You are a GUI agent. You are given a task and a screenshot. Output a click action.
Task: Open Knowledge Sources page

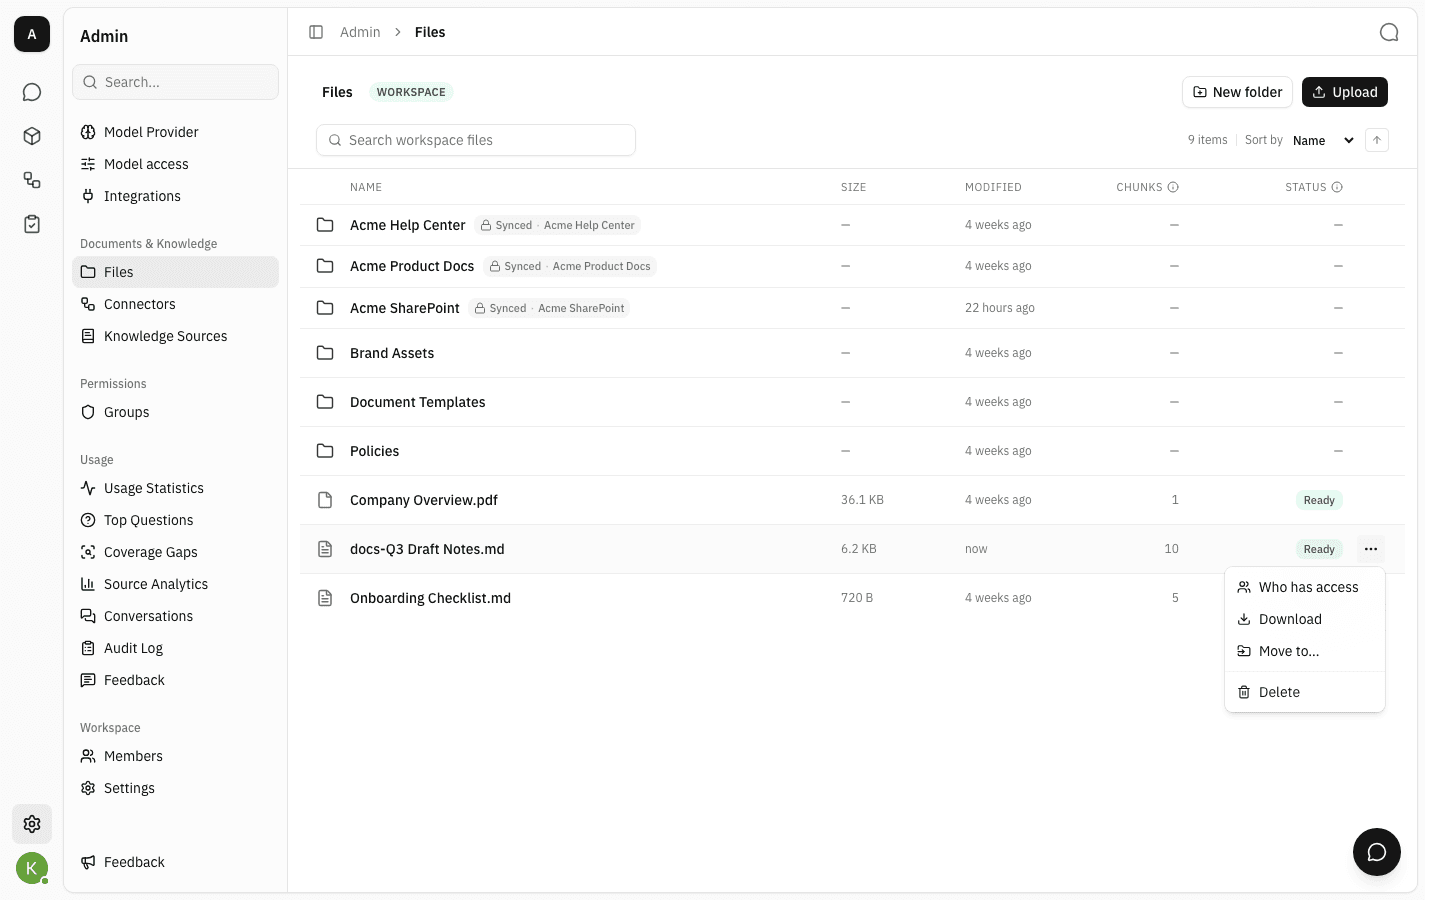[x=175, y=336]
